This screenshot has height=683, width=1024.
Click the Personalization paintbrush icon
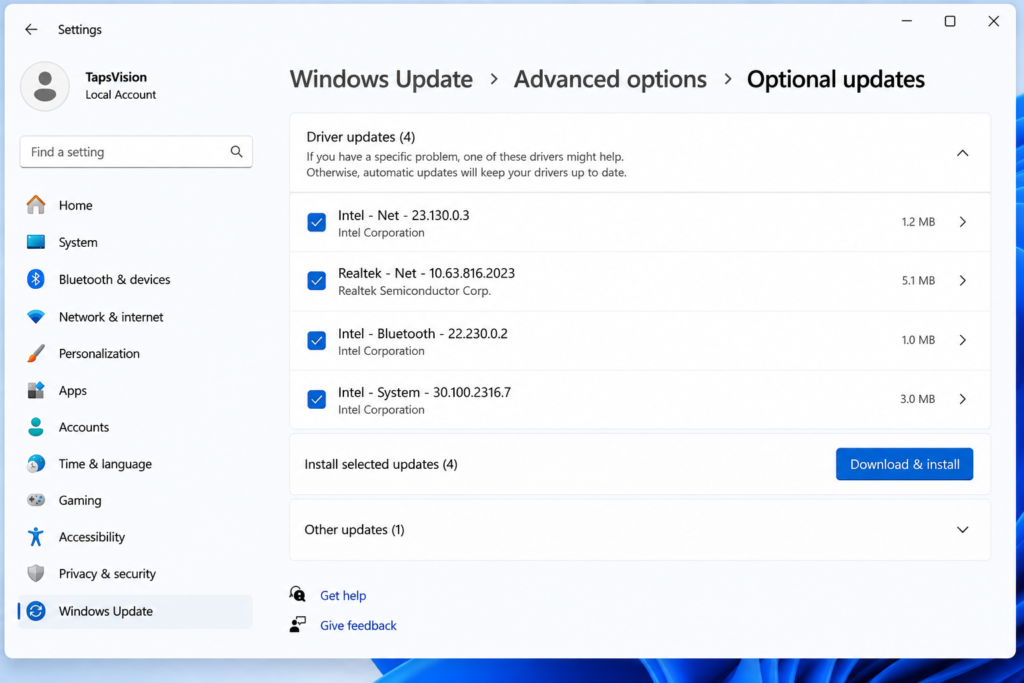36,353
